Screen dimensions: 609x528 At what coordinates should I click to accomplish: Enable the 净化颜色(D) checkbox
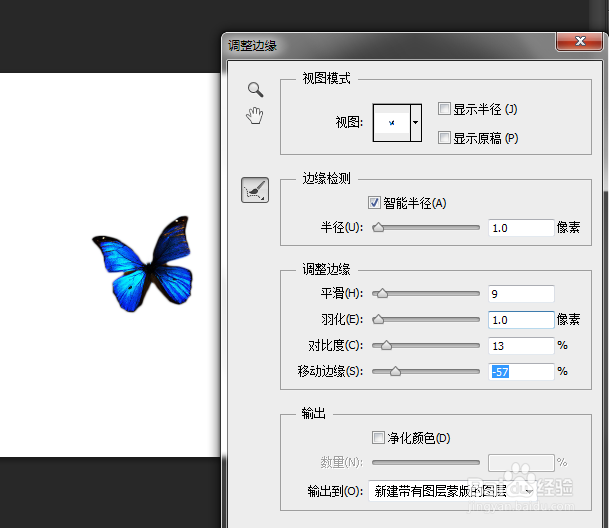point(378,437)
